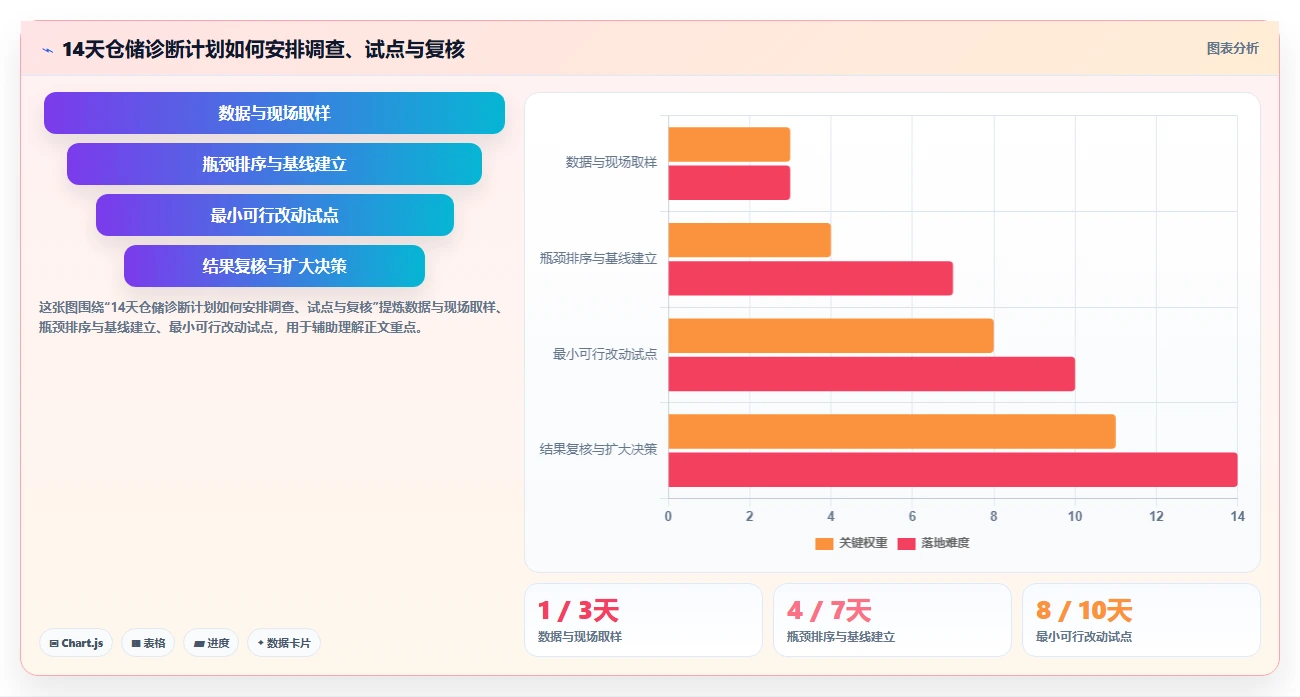Screen dimensions: 1300x697
Task: Click the 数据卡片 tag chip
Action: tap(284, 643)
